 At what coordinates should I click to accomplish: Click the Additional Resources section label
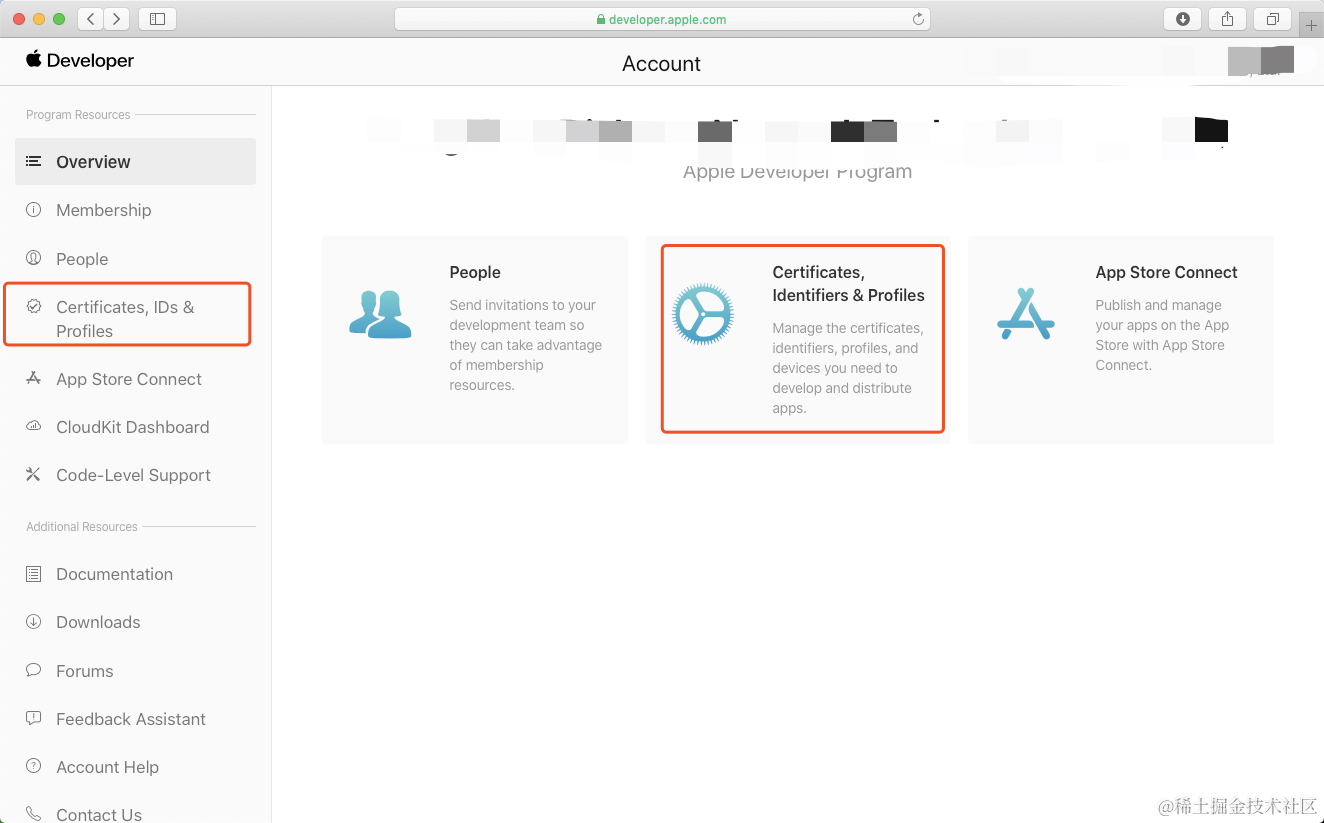click(82, 527)
